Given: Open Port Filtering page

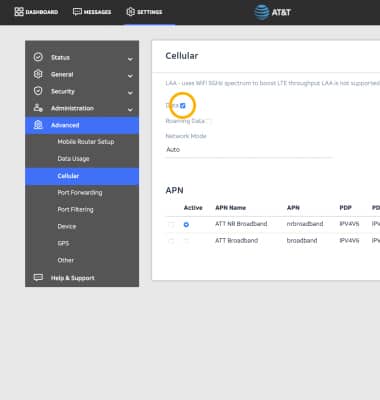Looking at the screenshot, I should click(x=75, y=210).
